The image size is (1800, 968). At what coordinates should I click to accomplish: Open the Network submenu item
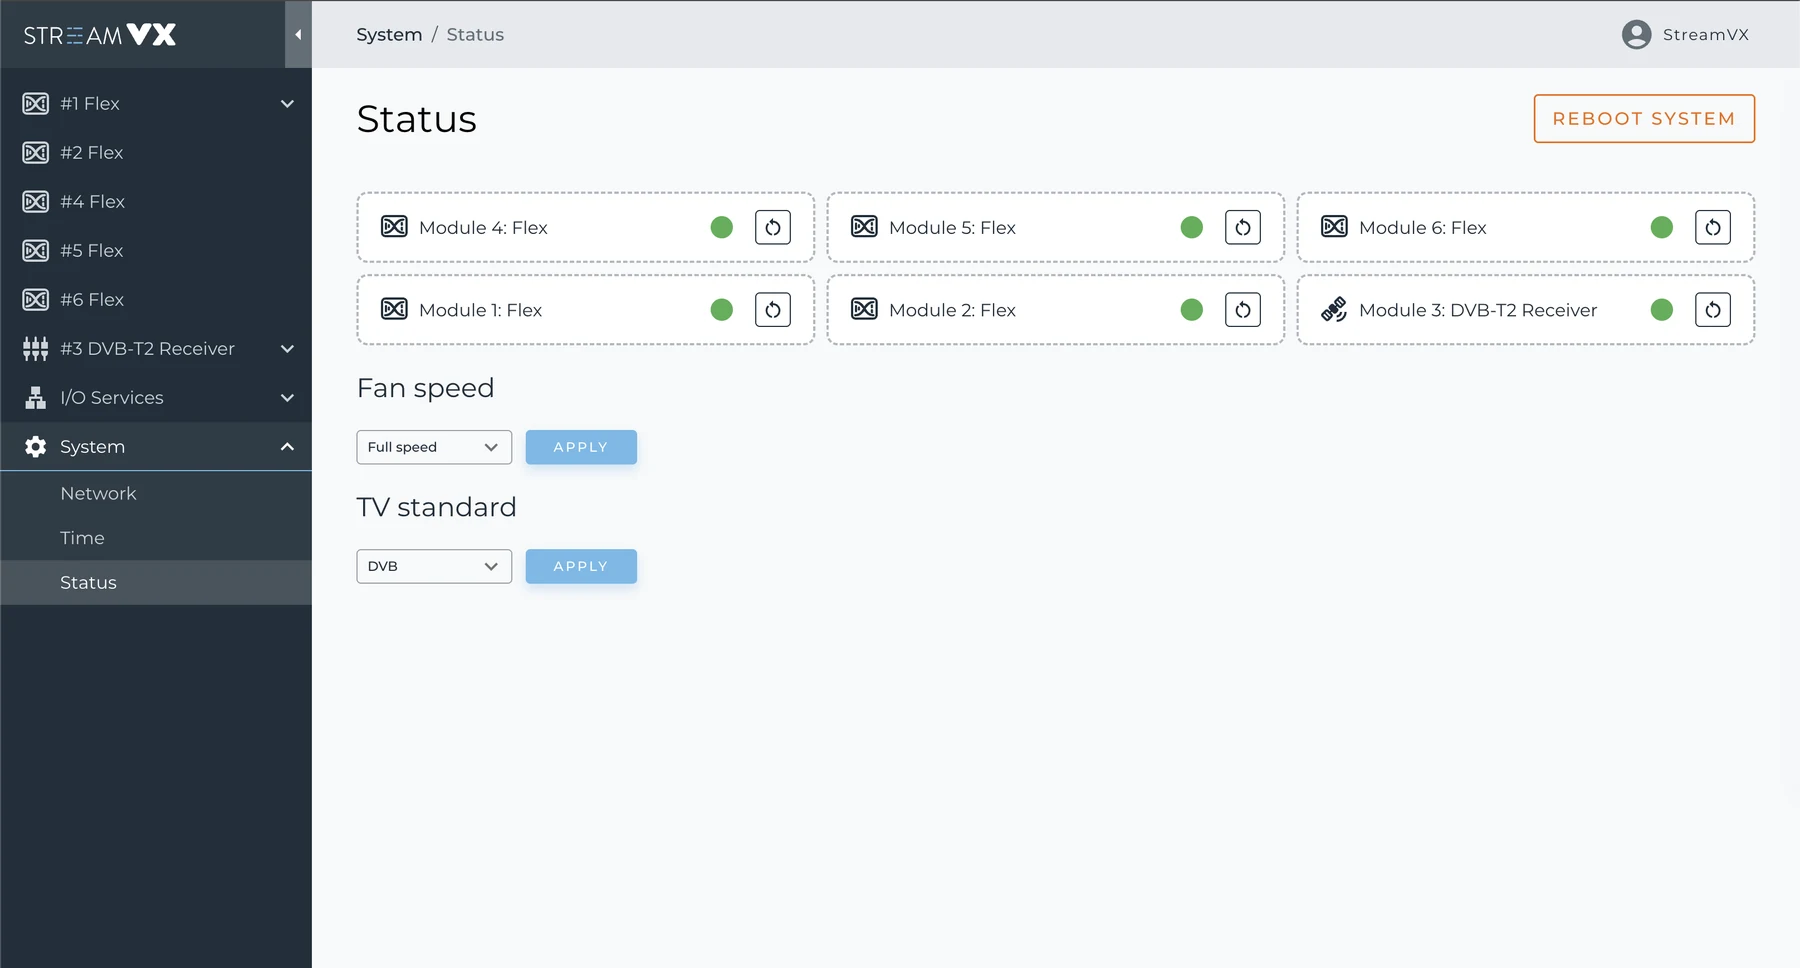point(156,493)
